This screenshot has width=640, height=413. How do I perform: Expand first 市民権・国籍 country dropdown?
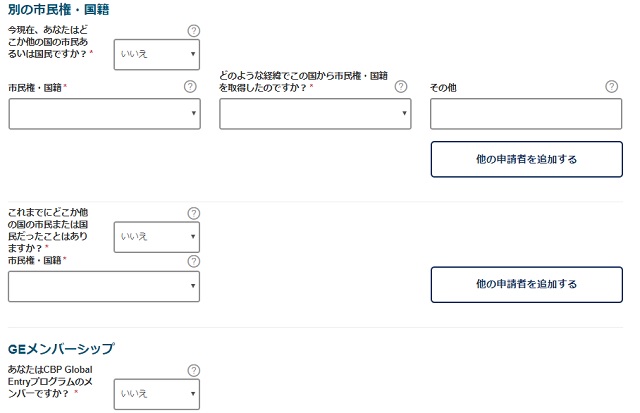click(104, 113)
